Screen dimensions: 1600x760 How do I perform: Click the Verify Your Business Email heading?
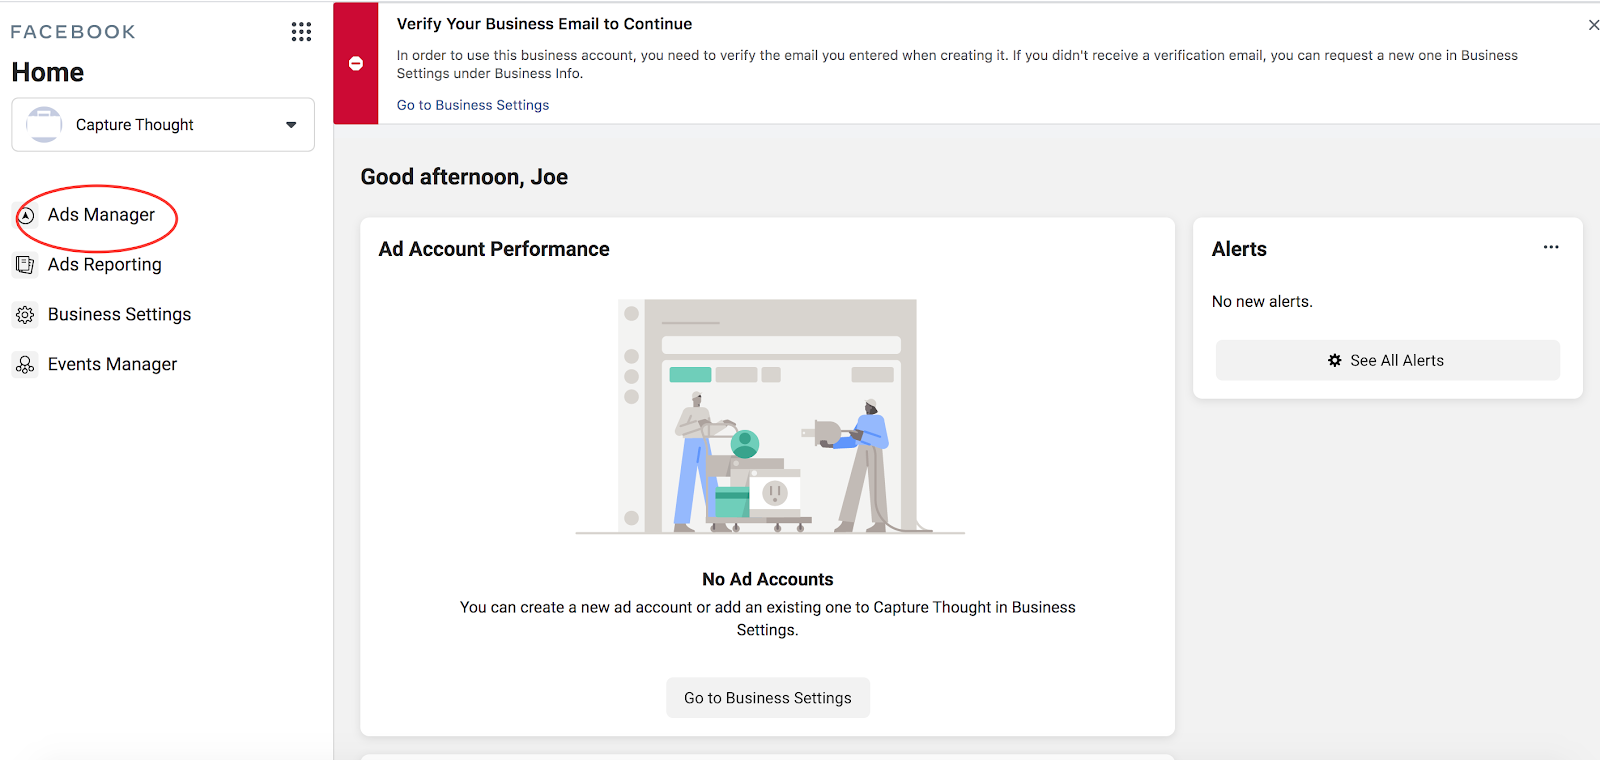tap(544, 24)
